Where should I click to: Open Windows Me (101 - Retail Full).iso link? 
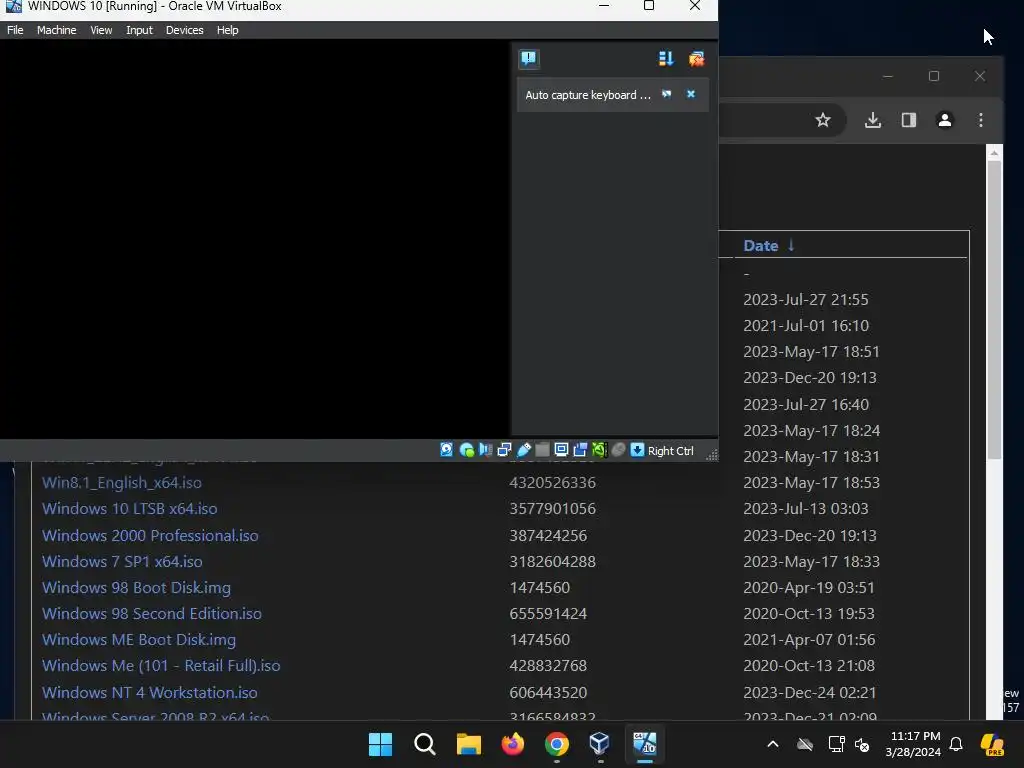[161, 665]
